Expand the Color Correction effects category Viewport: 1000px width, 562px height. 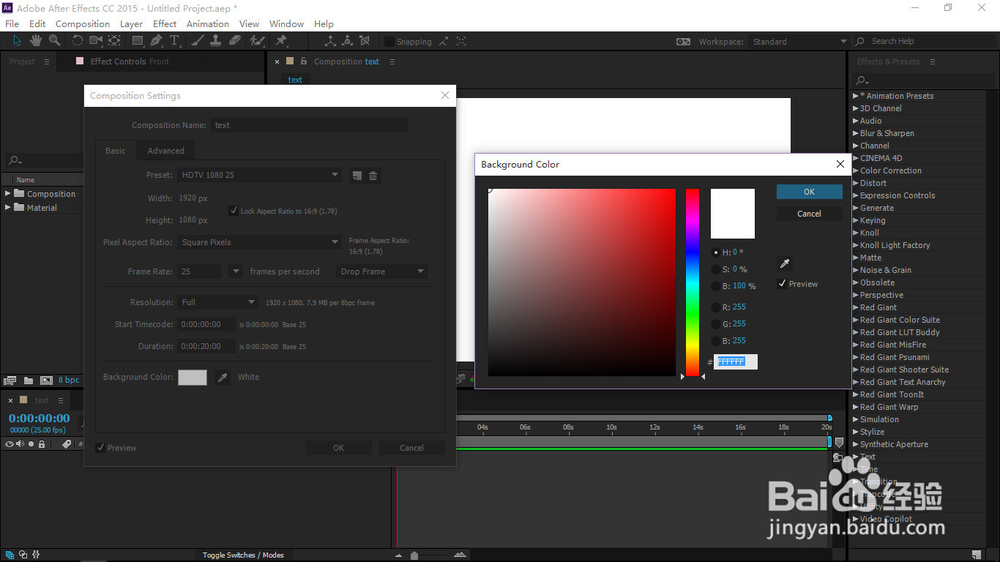click(856, 170)
